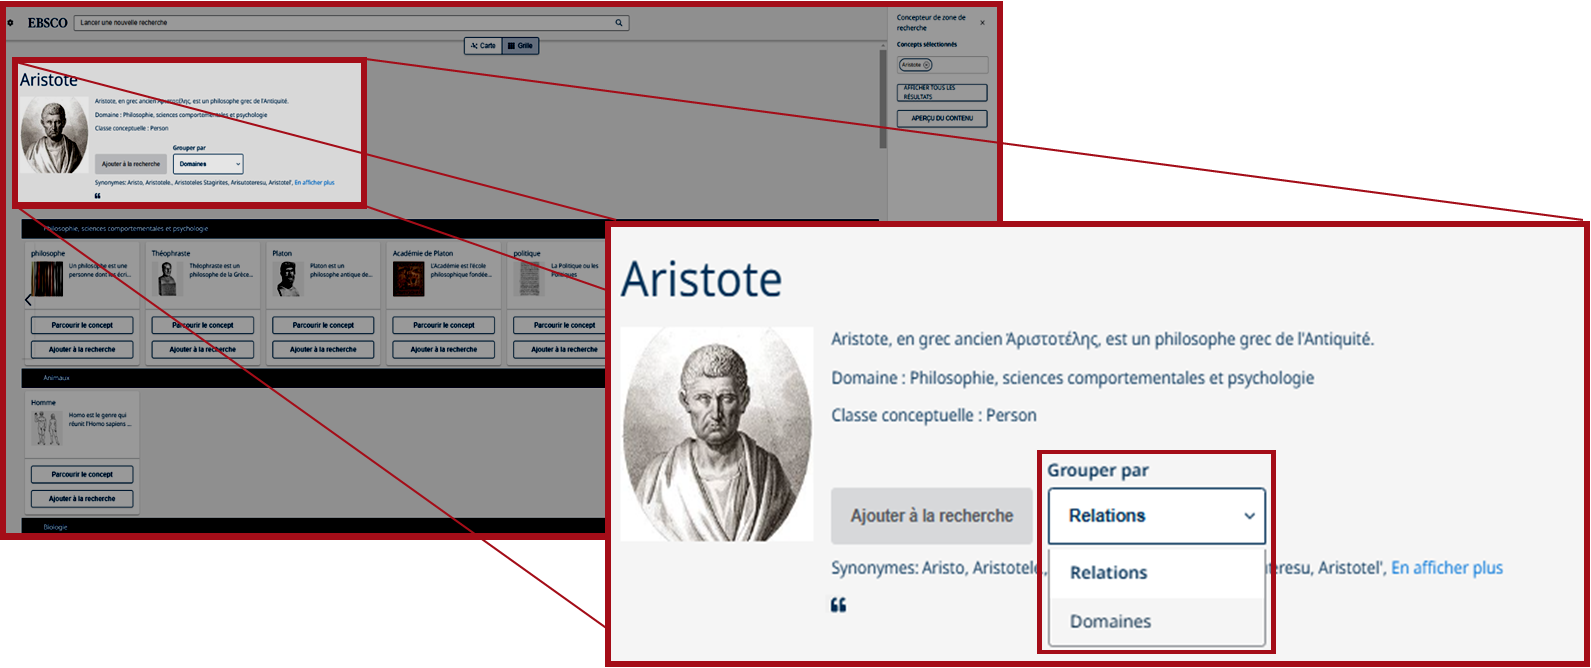Viewport: 1591px width, 668px height.
Task: Click the quote icon in enlarged Aristote panel
Action: tap(838, 605)
